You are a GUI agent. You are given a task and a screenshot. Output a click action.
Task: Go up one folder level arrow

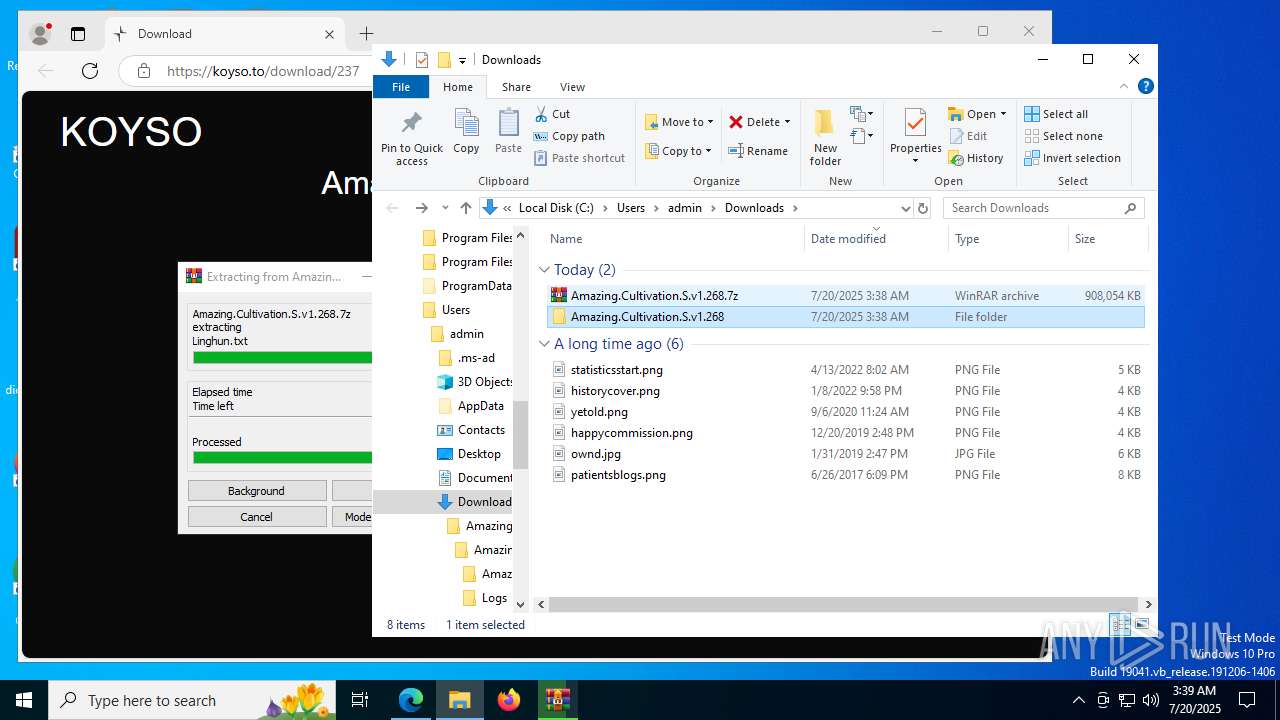point(466,208)
